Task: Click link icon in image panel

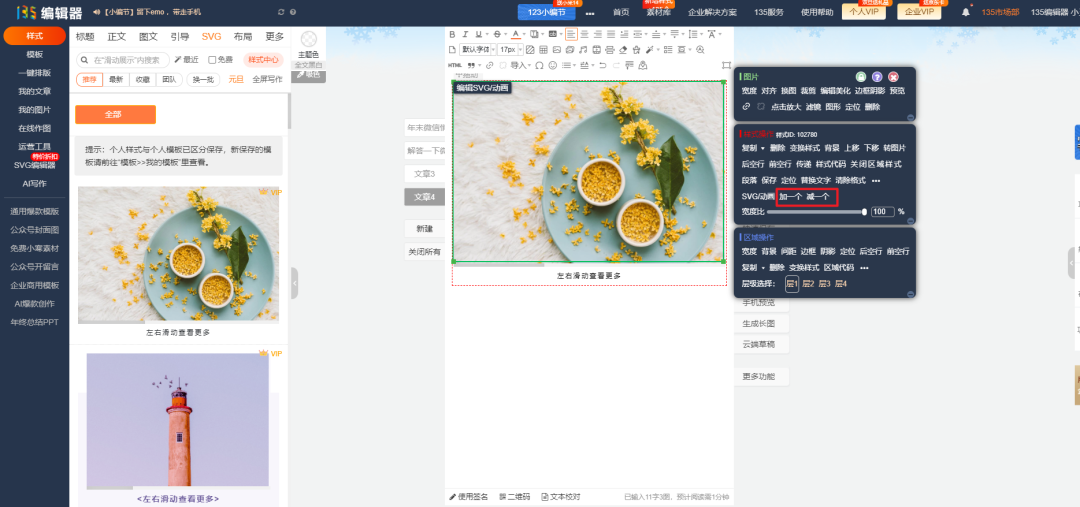Action: click(746, 107)
